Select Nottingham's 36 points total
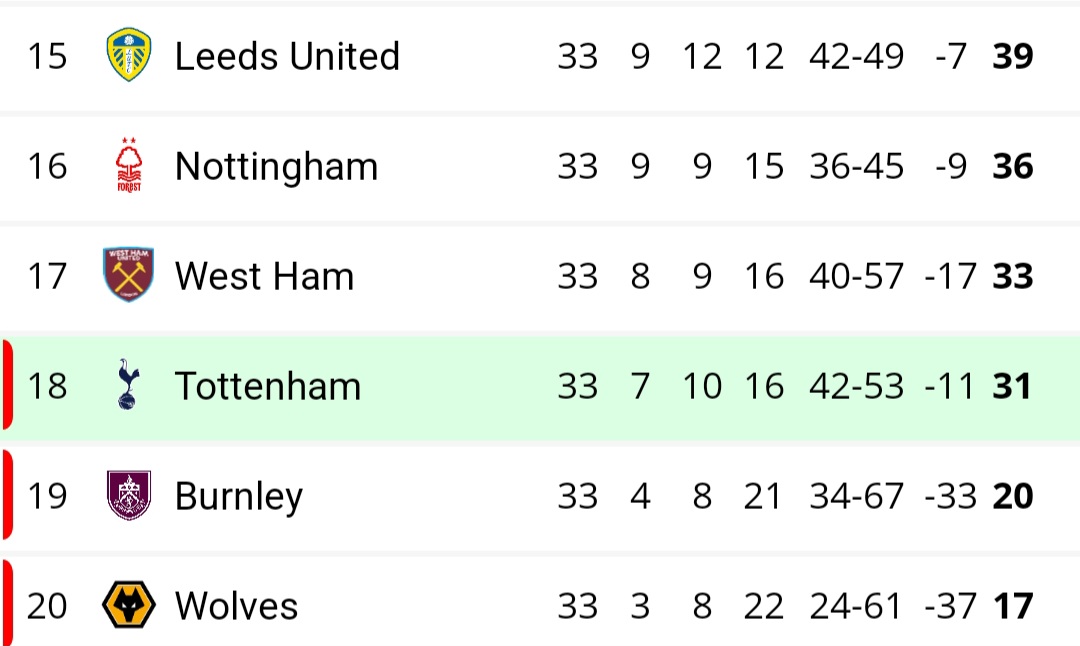This screenshot has width=1080, height=646. [x=1012, y=166]
